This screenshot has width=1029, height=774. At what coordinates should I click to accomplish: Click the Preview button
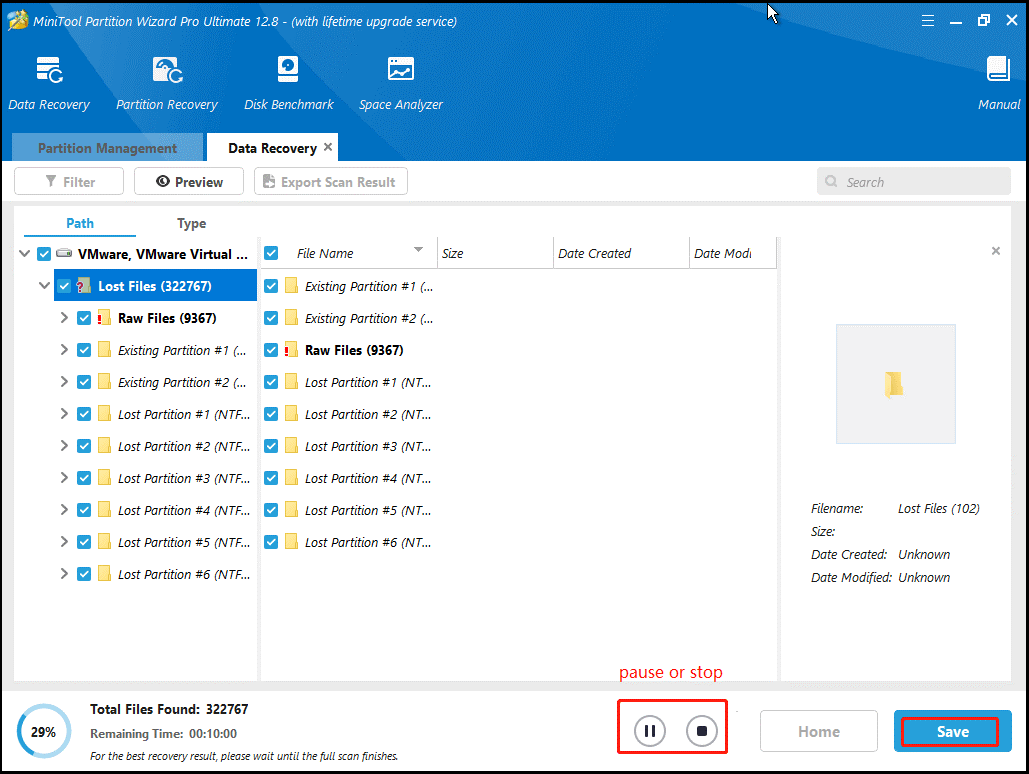click(x=189, y=181)
